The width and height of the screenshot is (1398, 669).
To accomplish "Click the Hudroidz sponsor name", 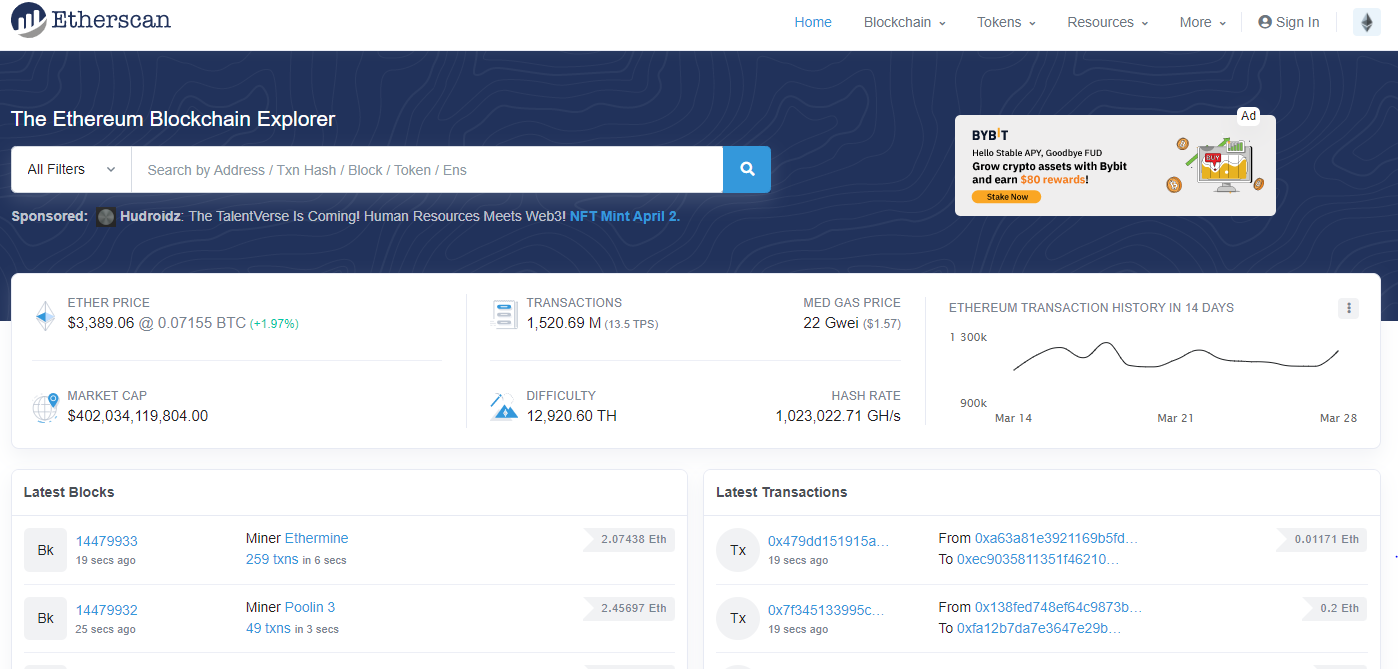I will point(150,216).
